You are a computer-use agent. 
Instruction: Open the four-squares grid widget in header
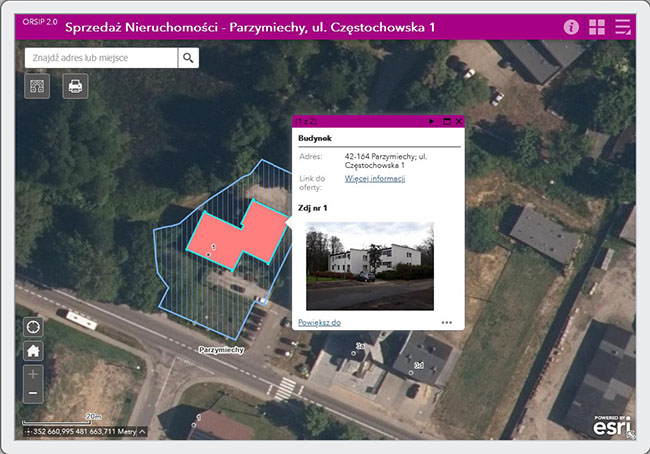tap(597, 27)
